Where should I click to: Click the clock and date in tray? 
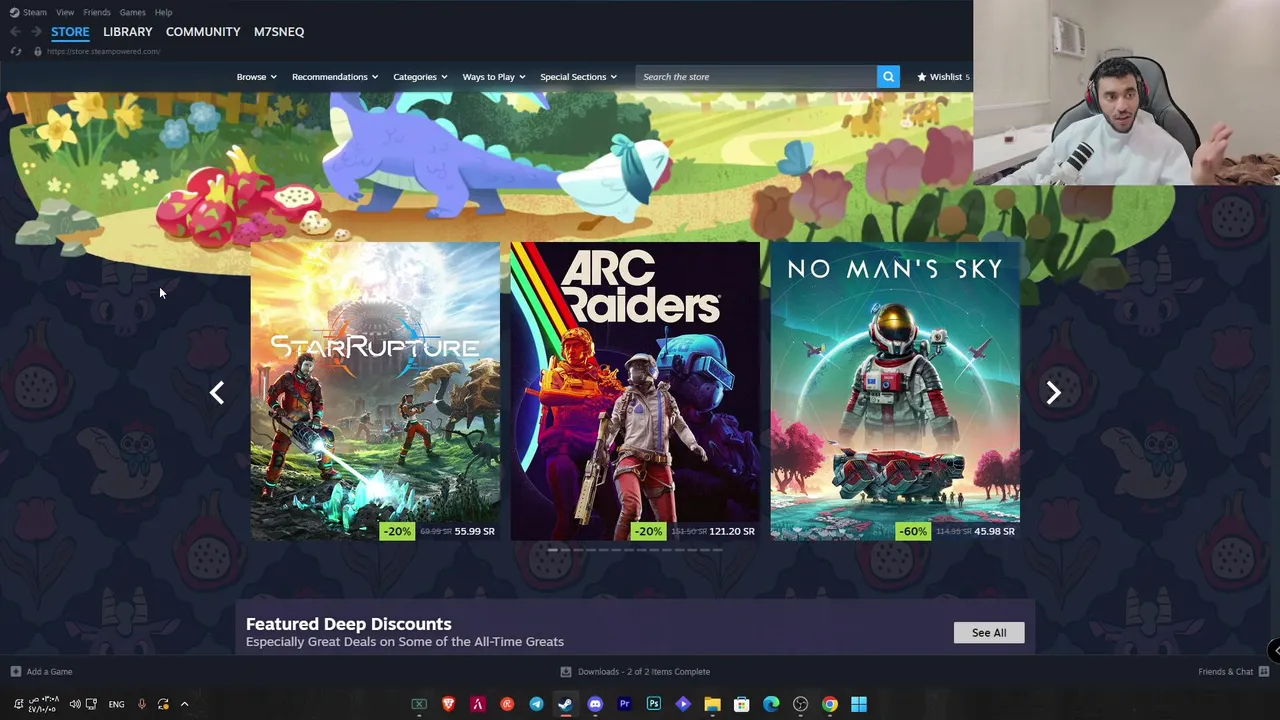(x=43, y=704)
